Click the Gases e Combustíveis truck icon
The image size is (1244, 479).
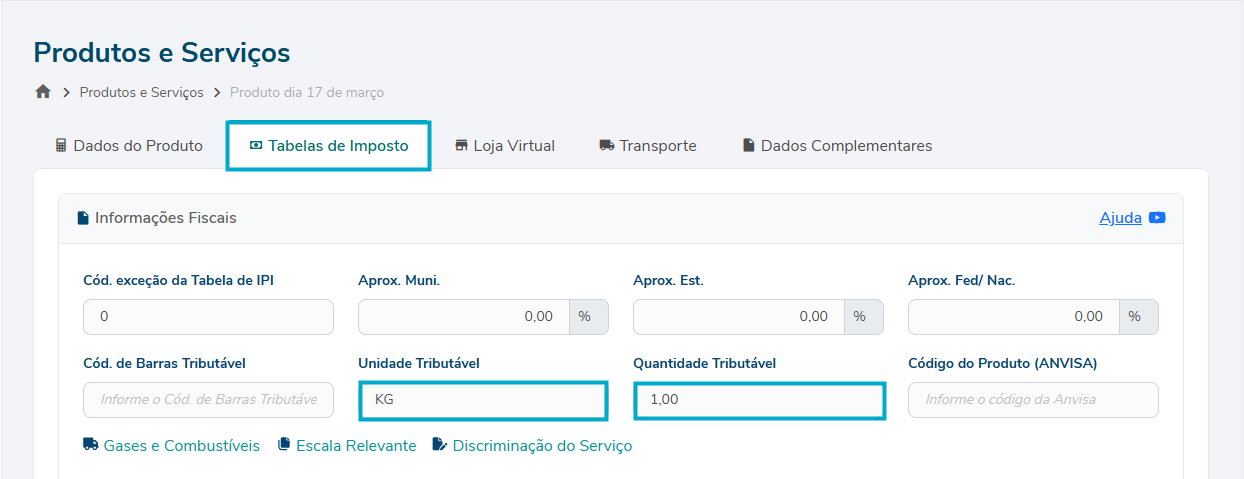coord(91,445)
